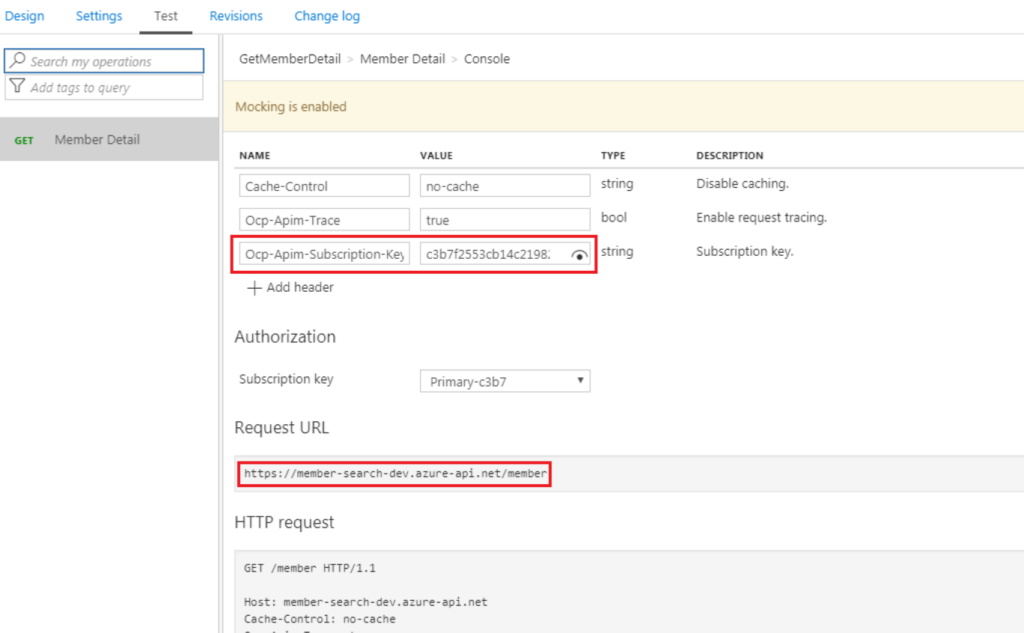
Task: Click the 'Host: member-search-dev.azure-api.net' line
Action: pos(366,602)
